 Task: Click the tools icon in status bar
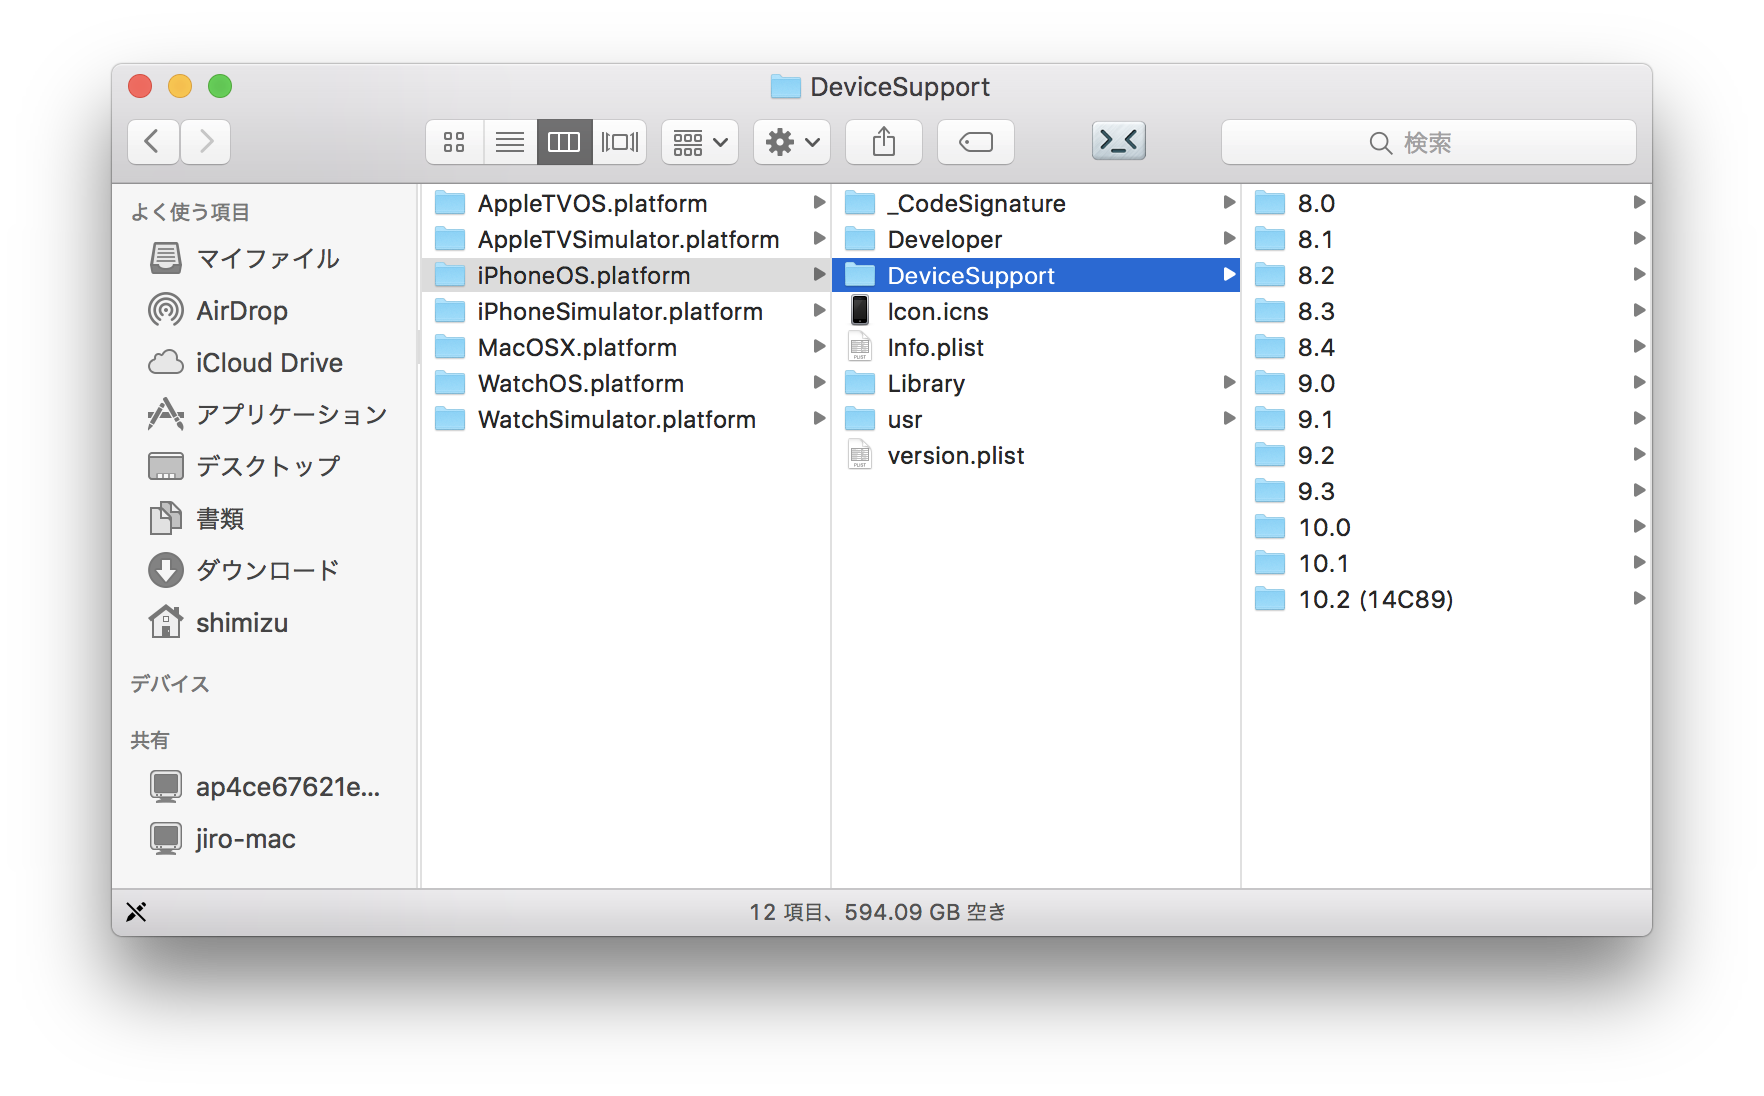(137, 912)
